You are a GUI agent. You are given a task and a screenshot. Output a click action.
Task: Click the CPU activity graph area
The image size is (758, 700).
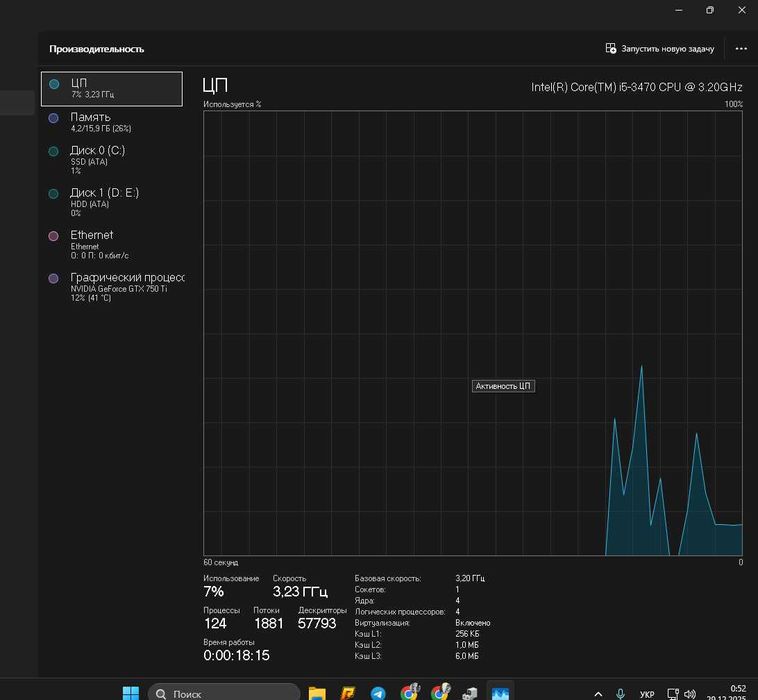point(473,333)
